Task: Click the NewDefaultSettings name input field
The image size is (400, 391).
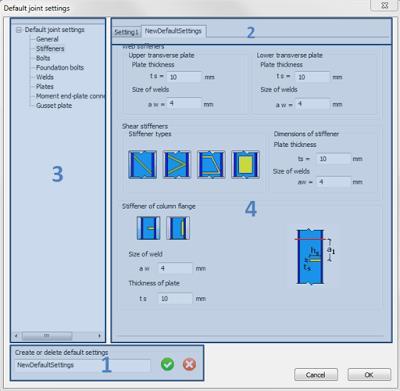Action: click(82, 365)
